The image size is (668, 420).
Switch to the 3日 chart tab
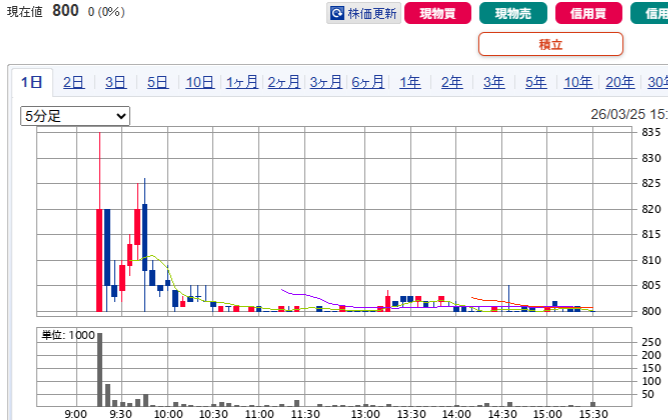pyautogui.click(x=115, y=83)
